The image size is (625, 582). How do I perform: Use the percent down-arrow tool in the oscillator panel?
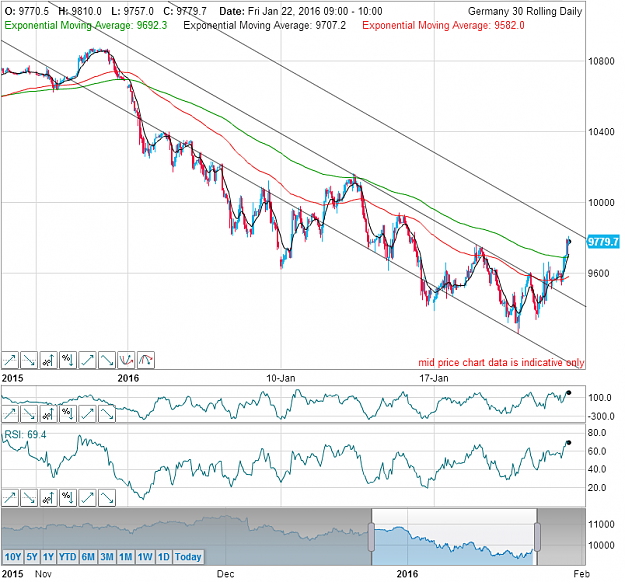(67, 414)
